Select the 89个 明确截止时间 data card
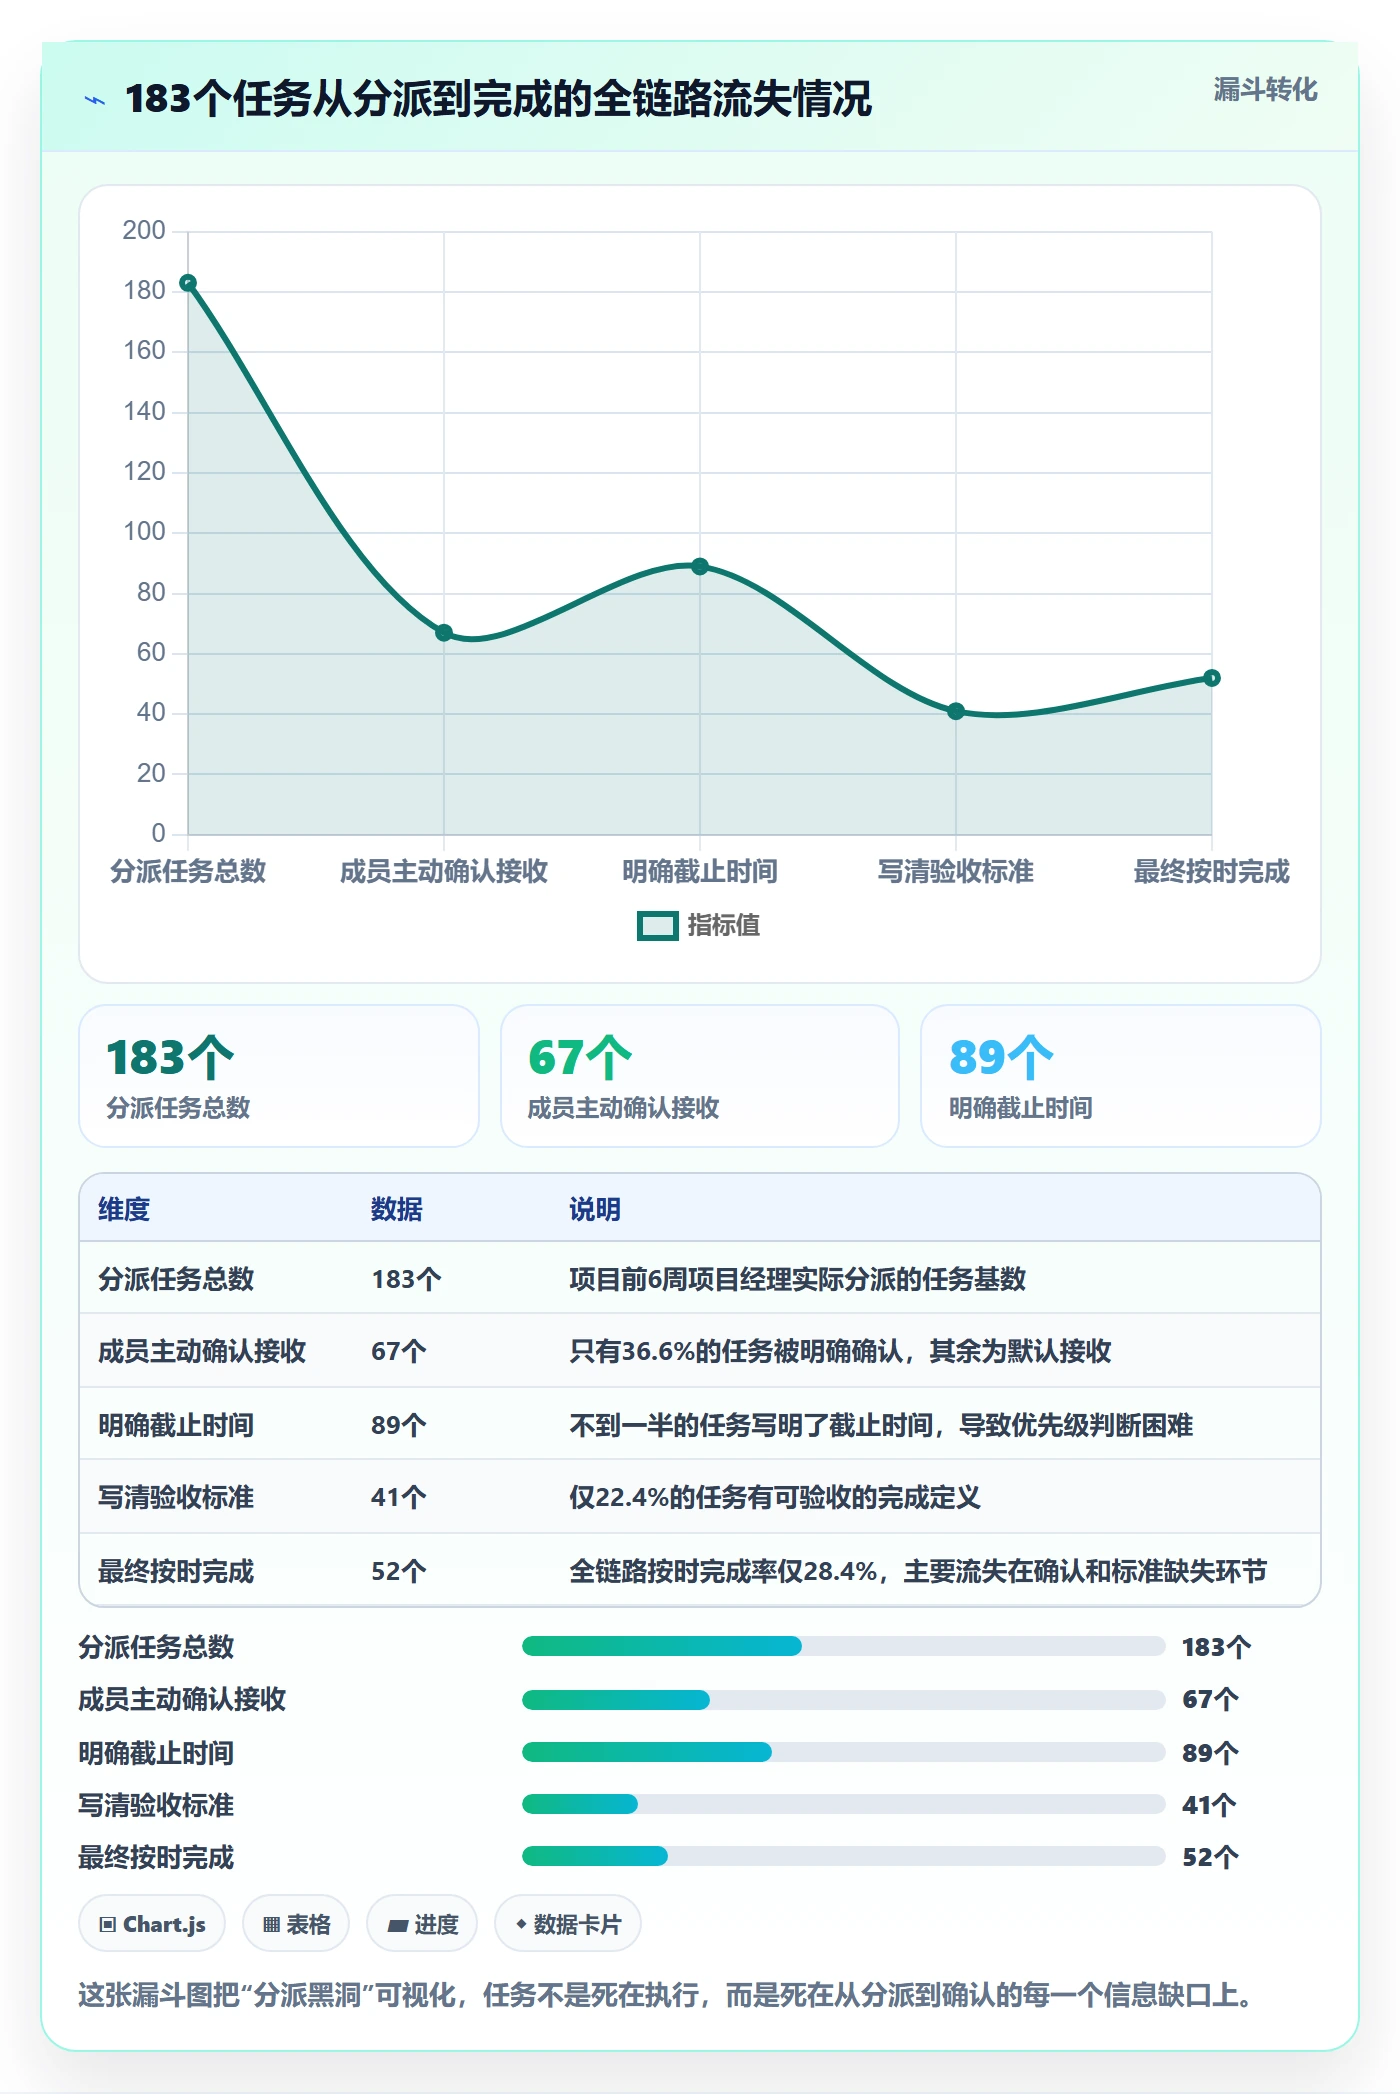The height and width of the screenshot is (2094, 1400). tap(1121, 1076)
